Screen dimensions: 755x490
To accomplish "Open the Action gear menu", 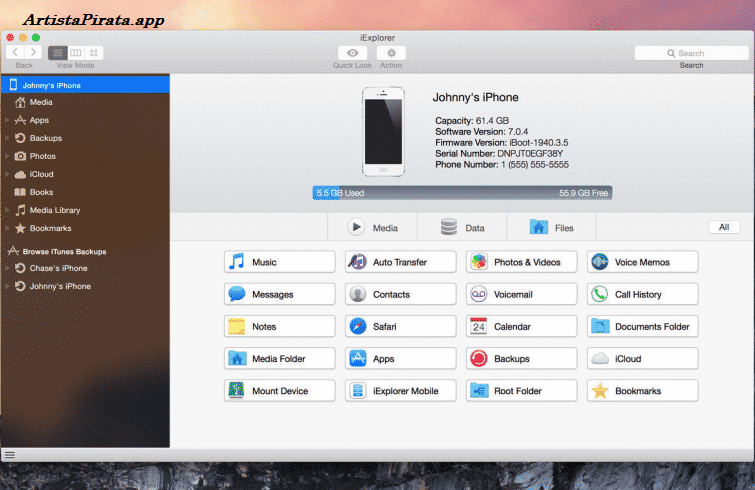I will coord(391,53).
